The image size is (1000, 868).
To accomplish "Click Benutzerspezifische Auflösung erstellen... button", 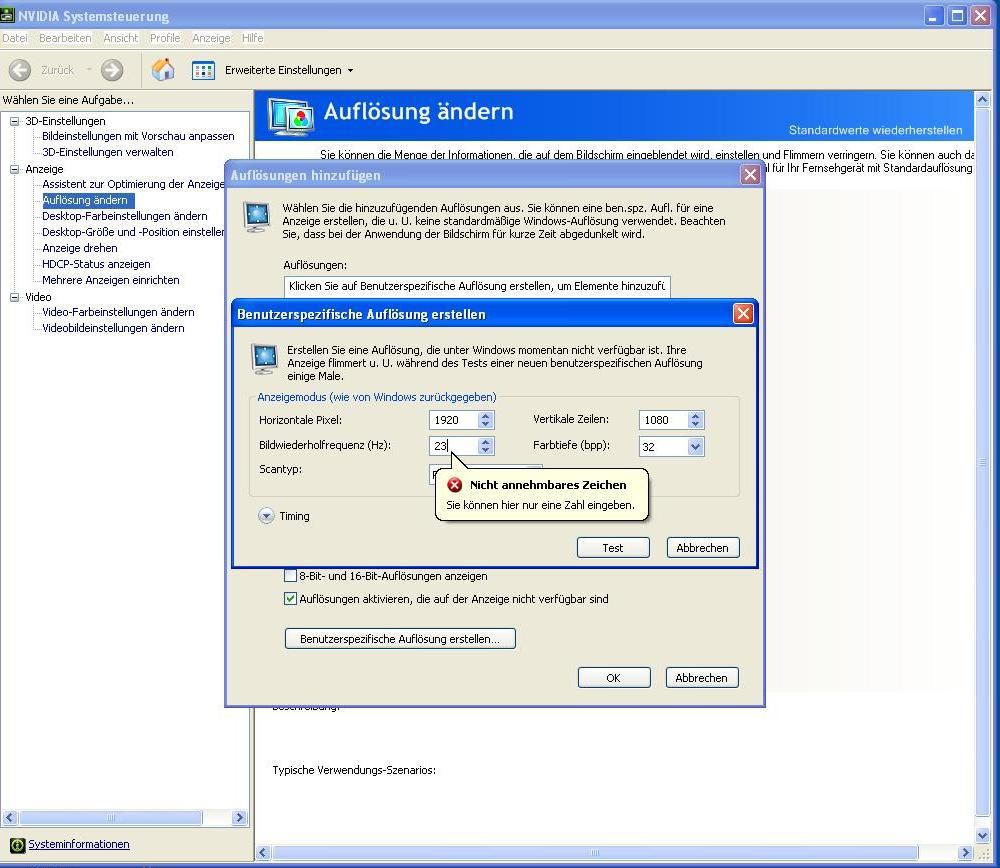I will pos(400,638).
